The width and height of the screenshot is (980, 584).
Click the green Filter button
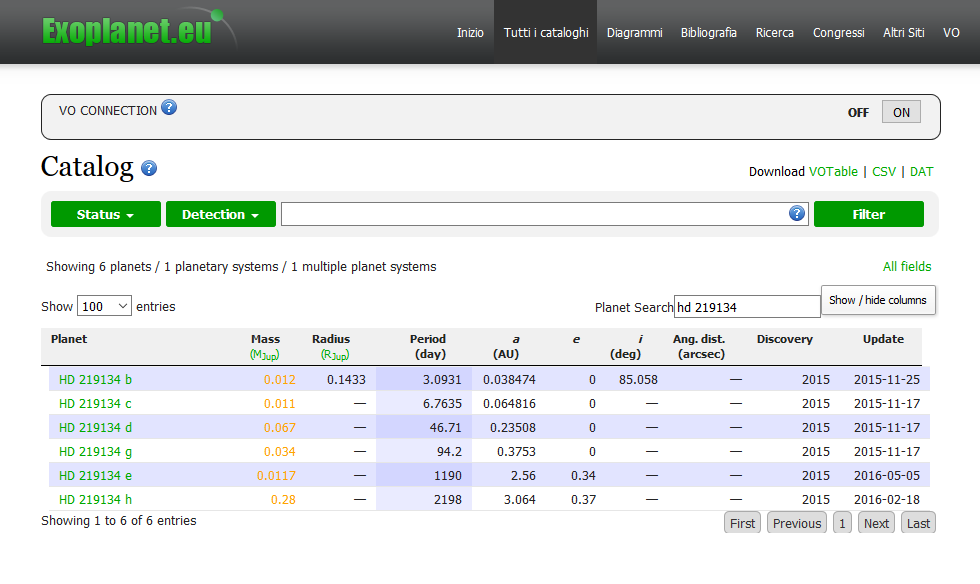[x=868, y=214]
